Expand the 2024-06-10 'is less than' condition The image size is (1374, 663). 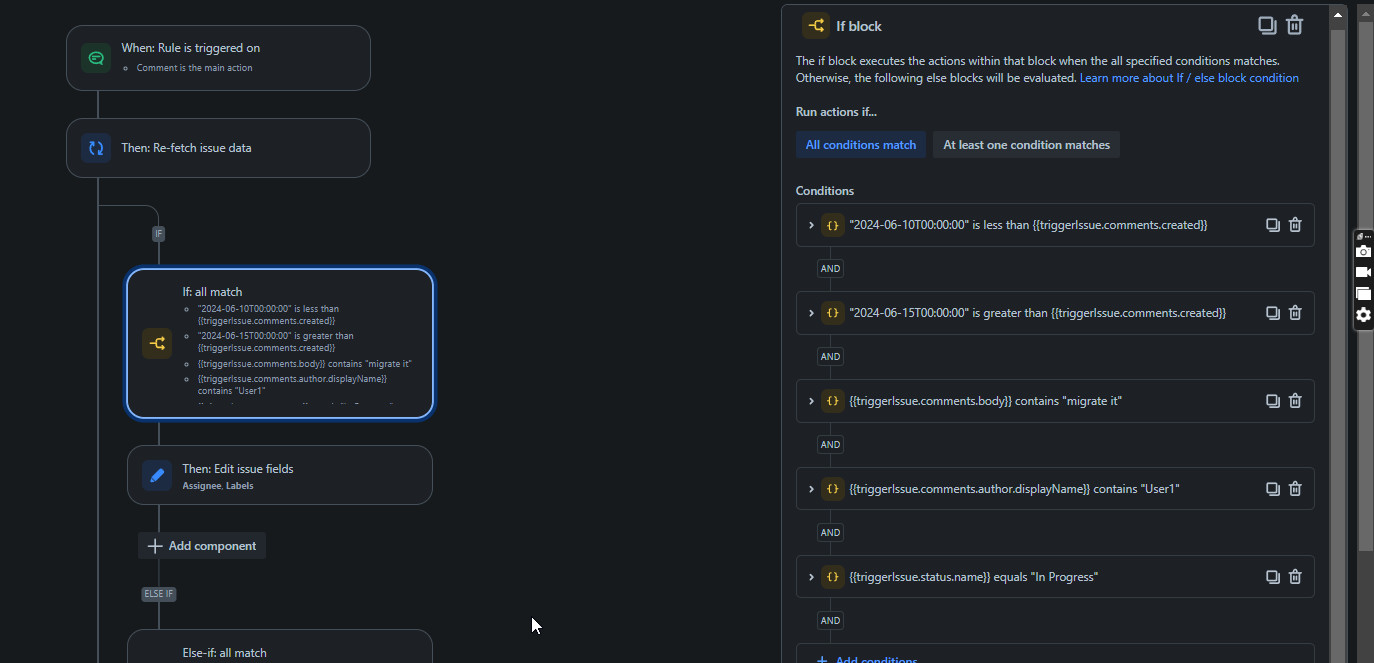[x=811, y=225]
